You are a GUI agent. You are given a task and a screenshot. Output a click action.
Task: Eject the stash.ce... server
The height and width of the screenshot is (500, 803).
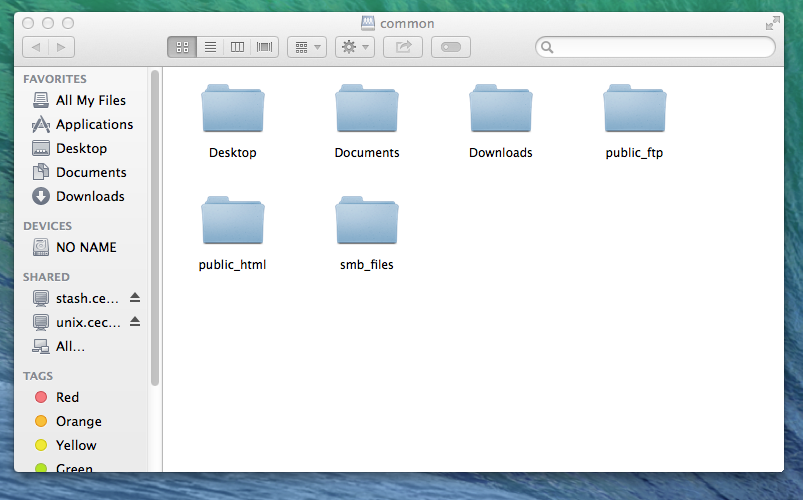[135, 297]
